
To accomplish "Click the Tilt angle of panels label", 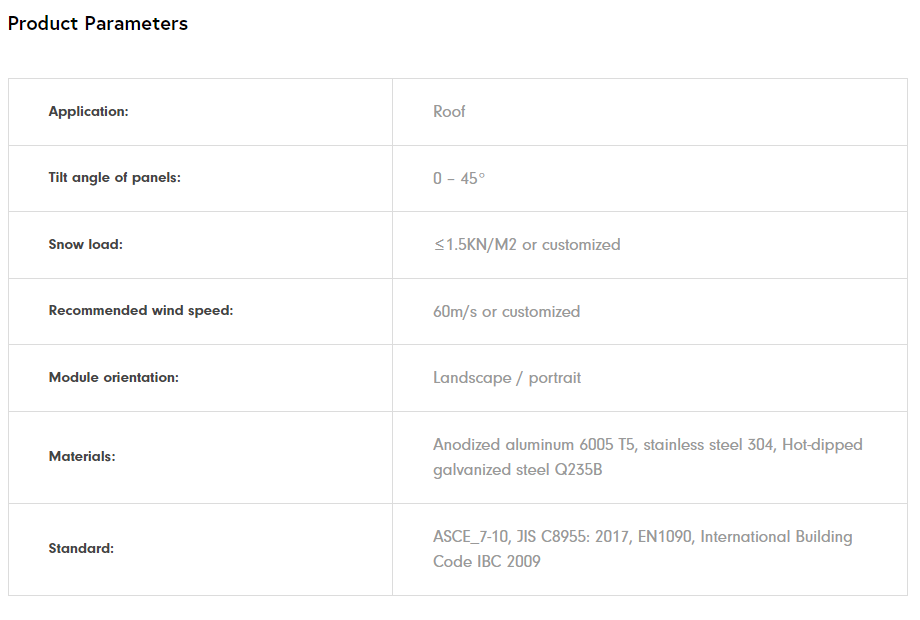I will click(x=115, y=178).
